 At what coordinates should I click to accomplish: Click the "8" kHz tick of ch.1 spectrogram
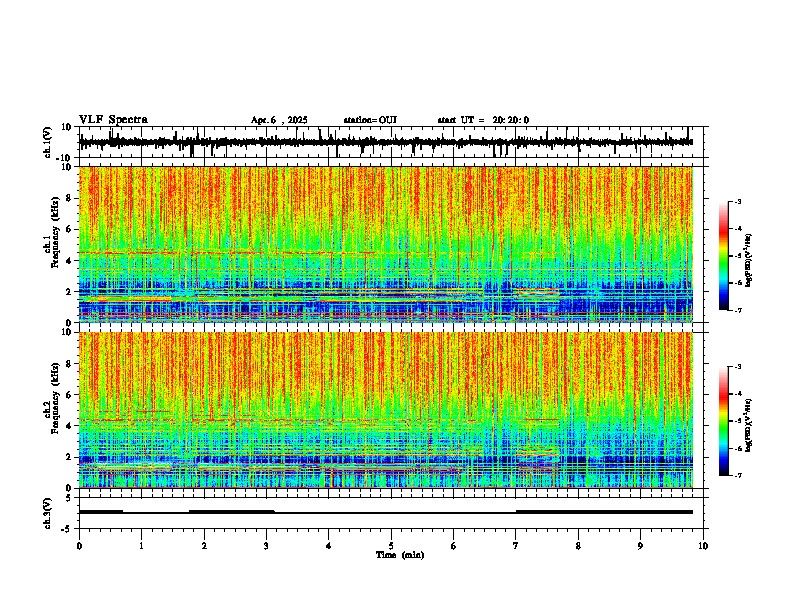coord(69,198)
